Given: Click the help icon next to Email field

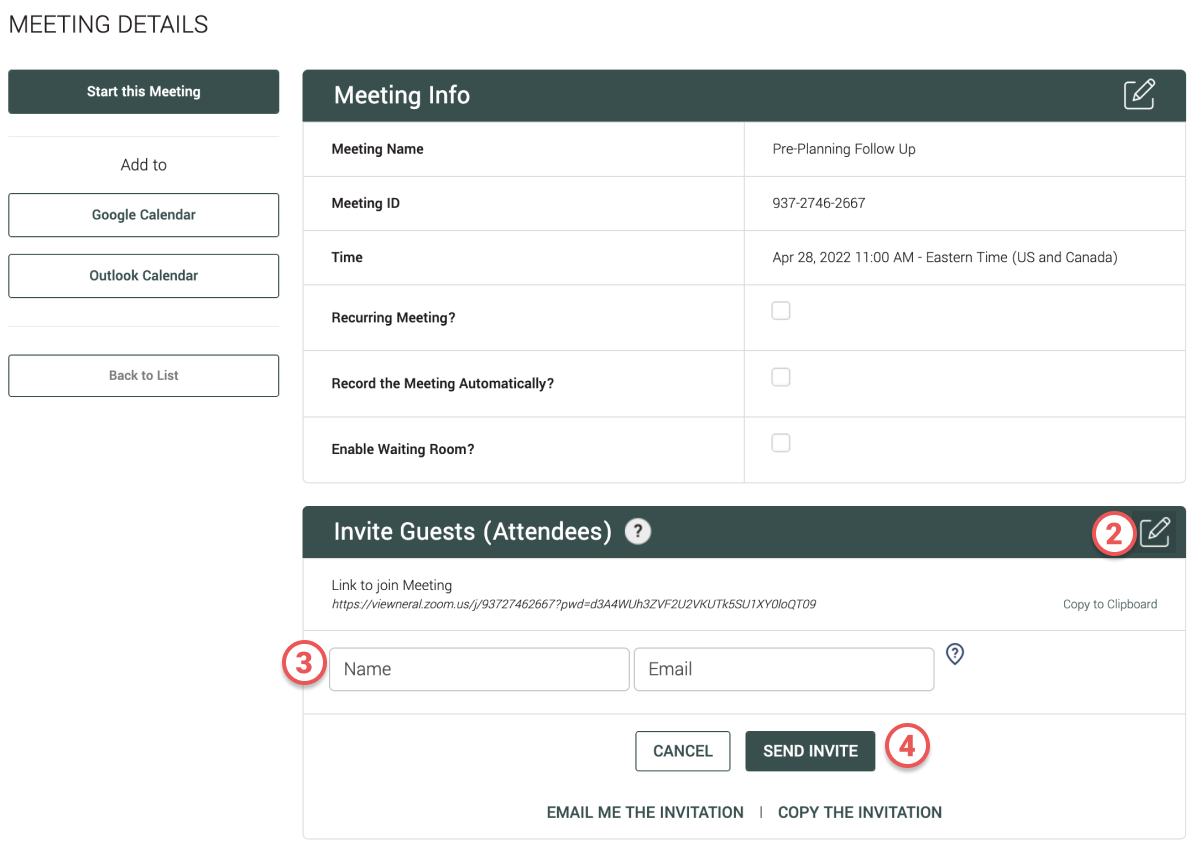Looking at the screenshot, I should point(955,654).
